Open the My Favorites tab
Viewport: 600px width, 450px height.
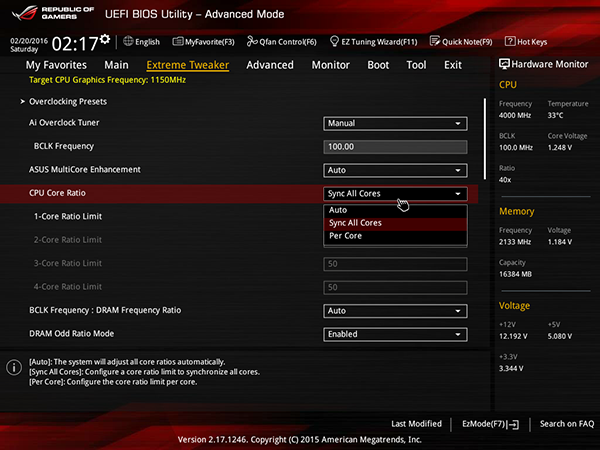click(56, 65)
